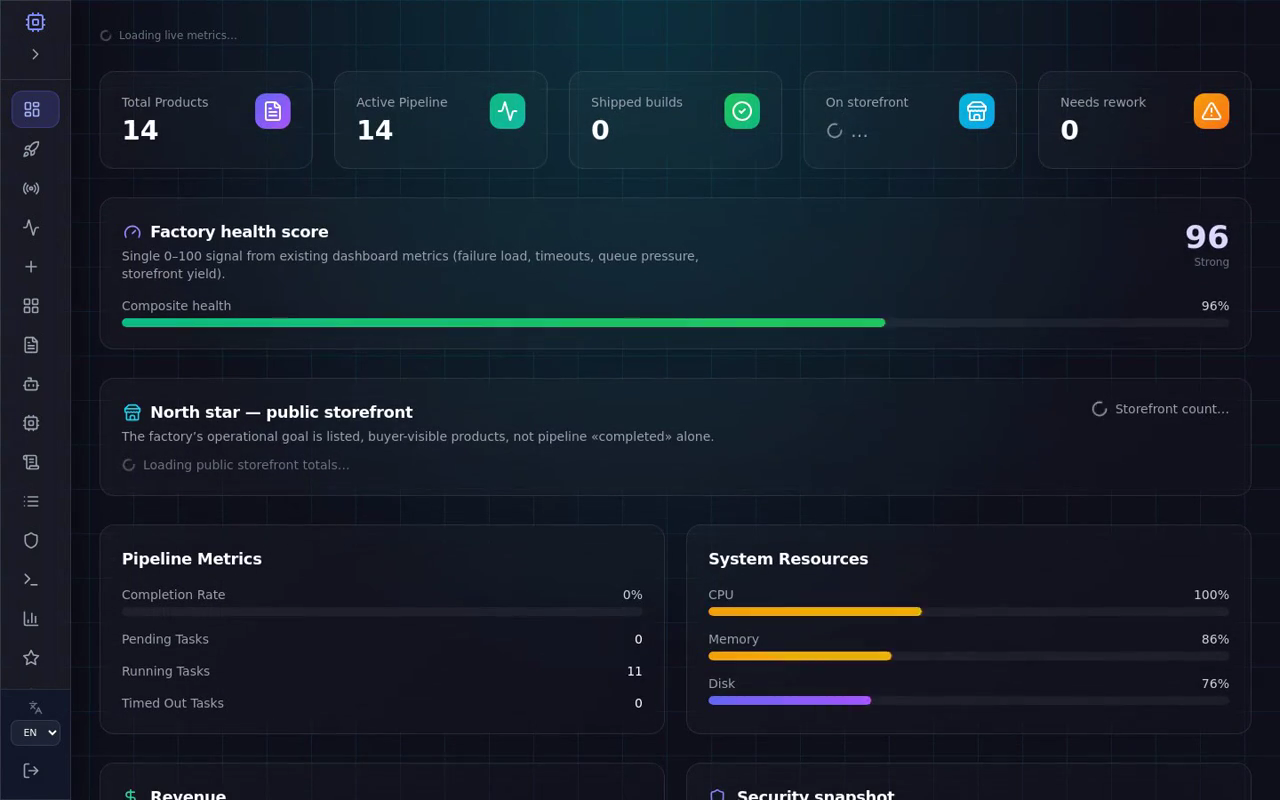Viewport: 1280px width, 800px height.
Task: Click the logout icon at sidebar bottom
Action: click(31, 770)
